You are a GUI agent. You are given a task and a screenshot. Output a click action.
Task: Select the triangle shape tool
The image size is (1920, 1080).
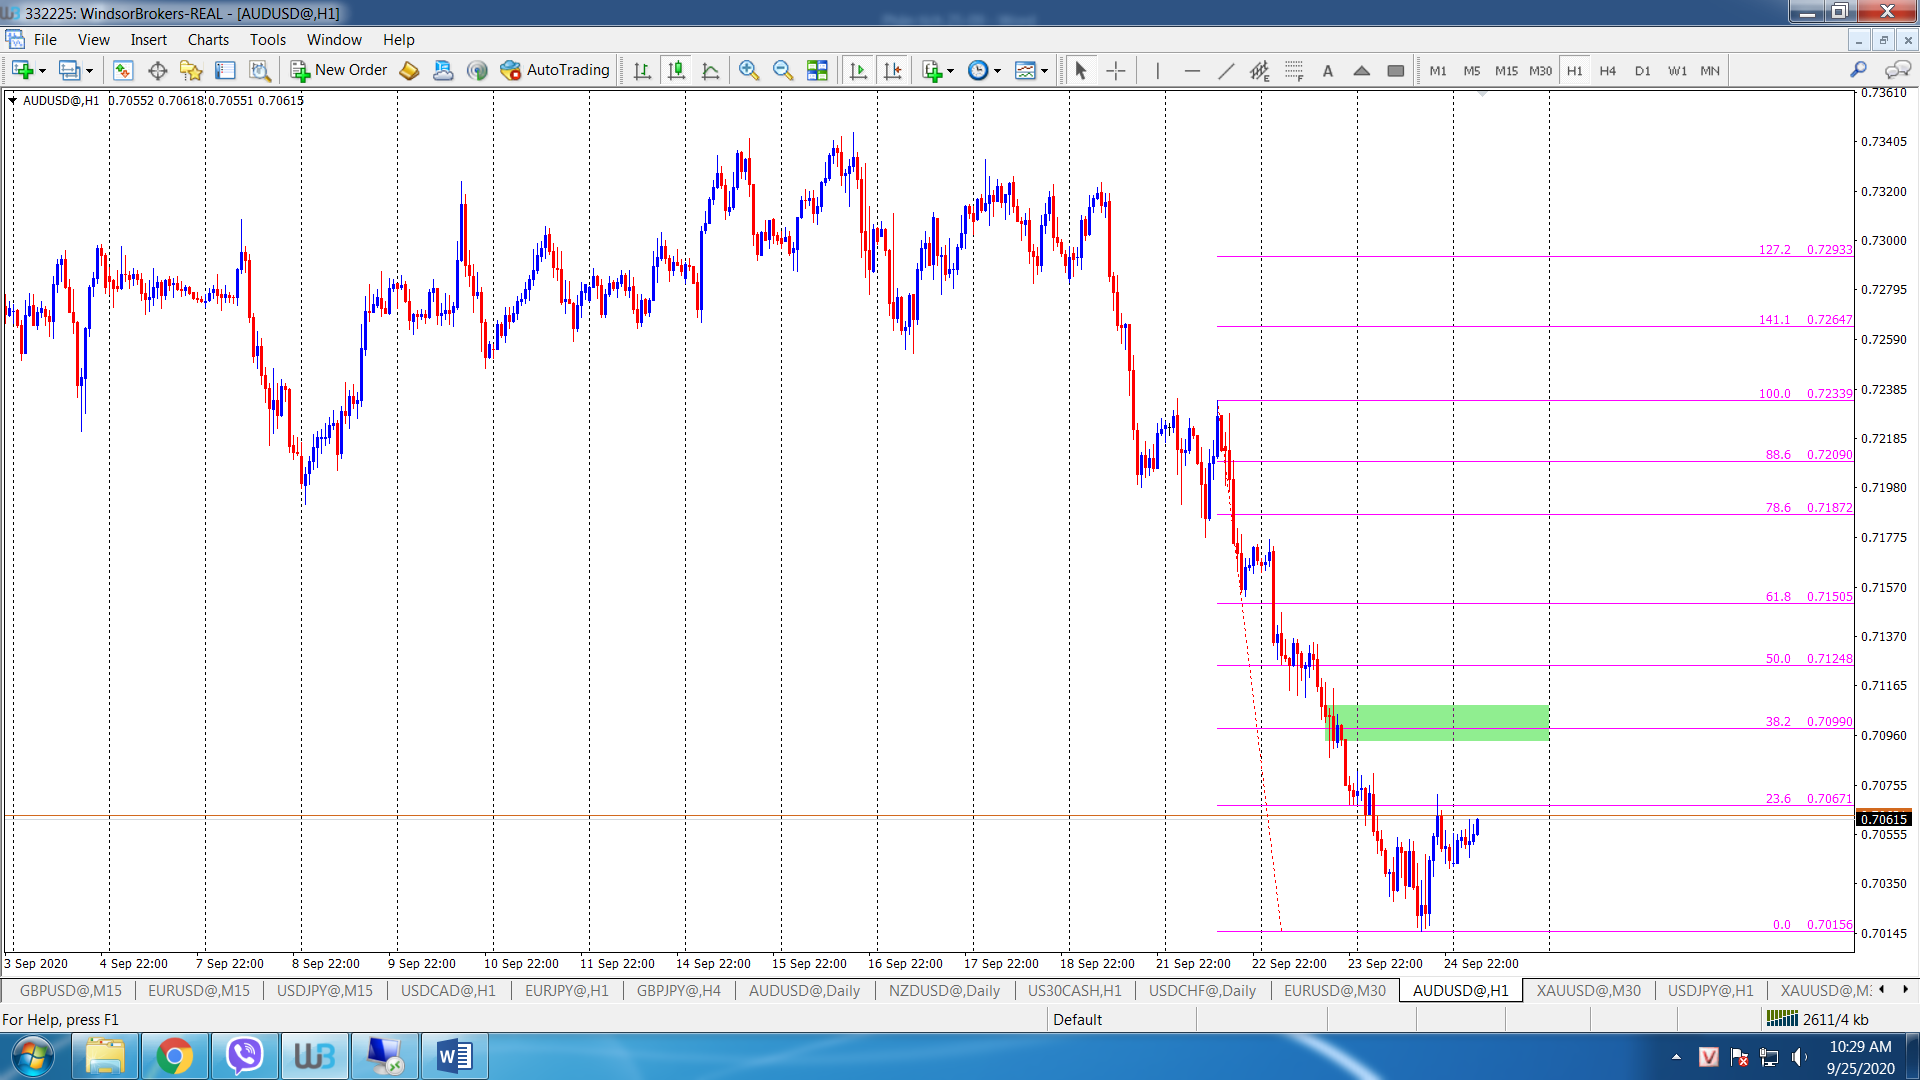(1362, 70)
